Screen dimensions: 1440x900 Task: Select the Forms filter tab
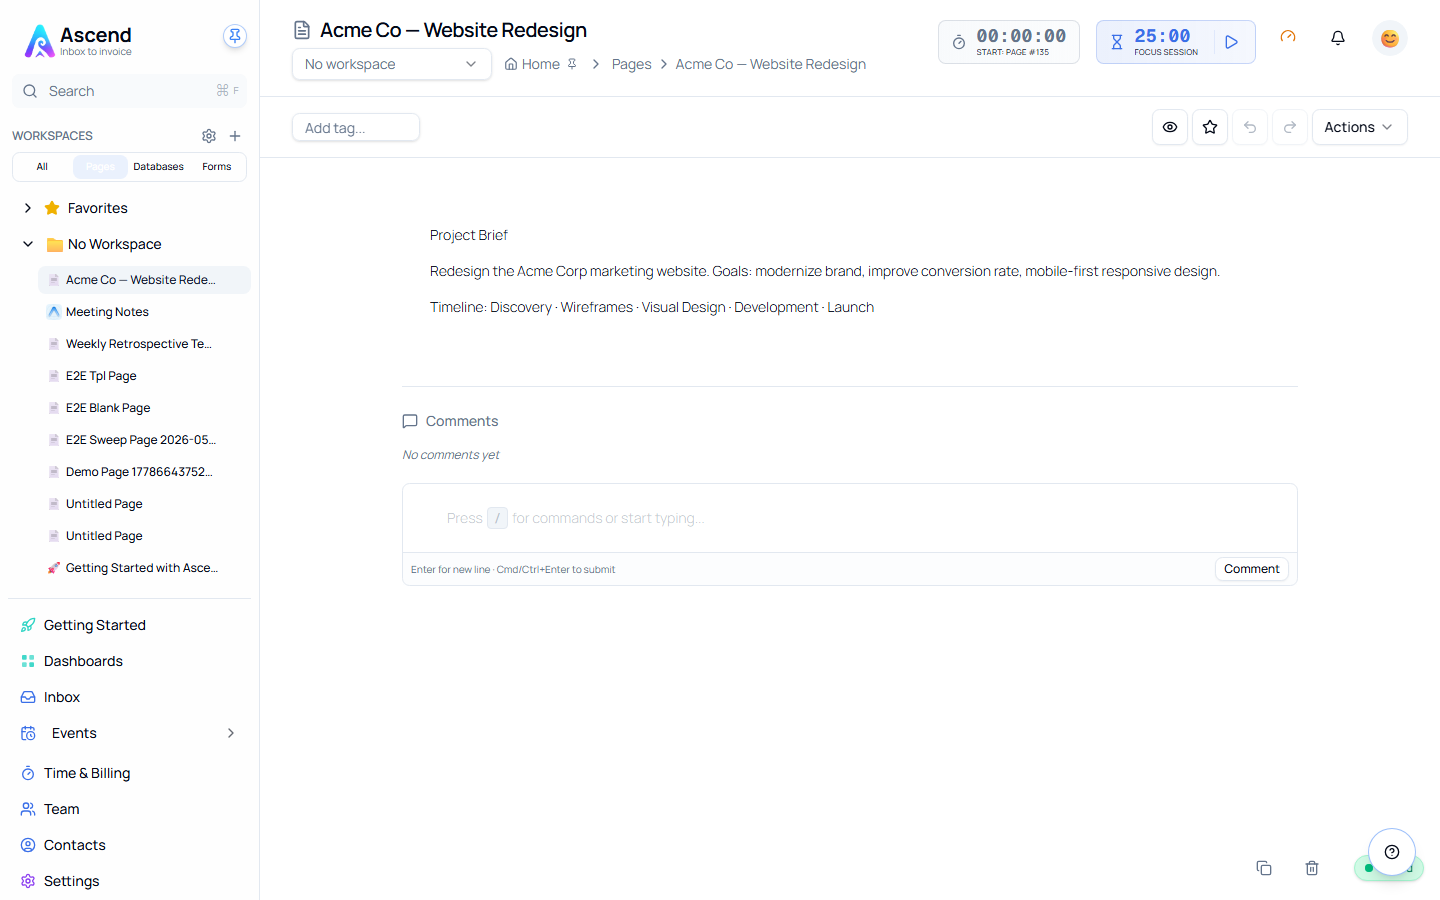[x=216, y=167]
